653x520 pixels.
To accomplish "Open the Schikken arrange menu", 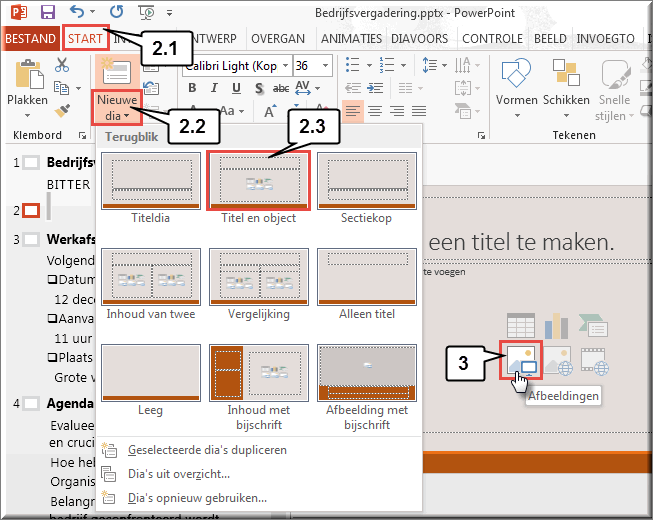I will (566, 88).
